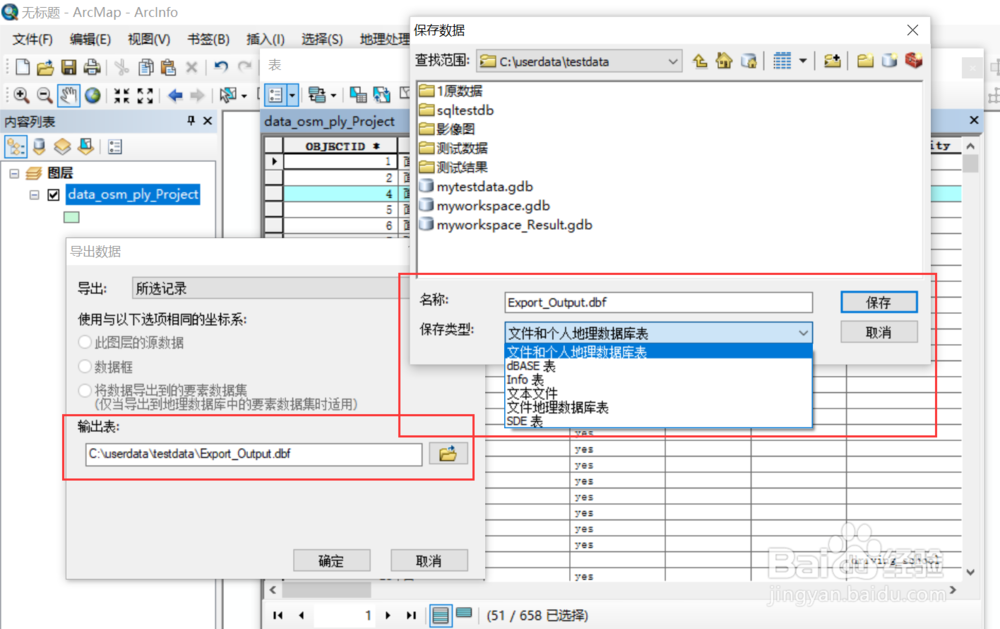Click contents panel Options icon
1000x629 pixels.
pos(115,147)
